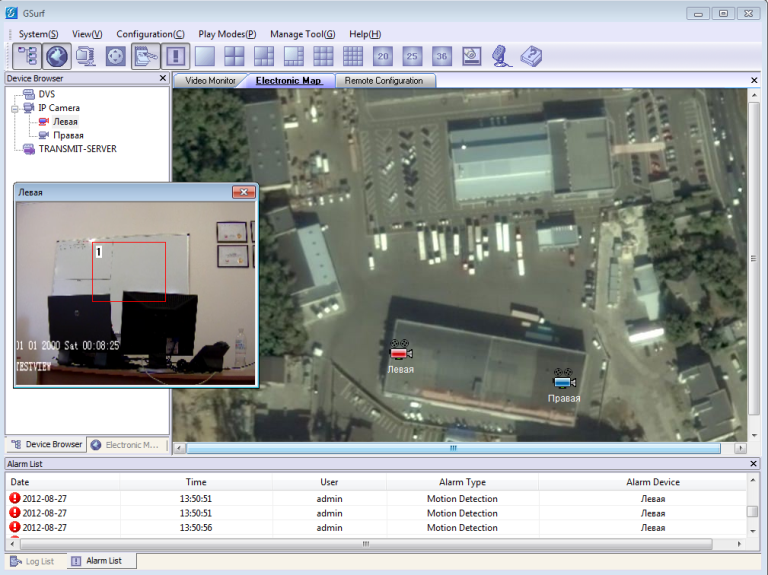Click map scroll left arrow

tap(180, 448)
